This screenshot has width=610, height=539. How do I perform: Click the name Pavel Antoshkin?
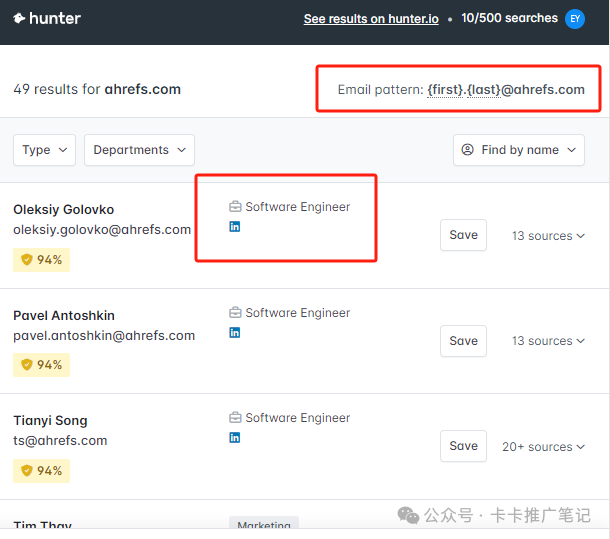point(64,315)
